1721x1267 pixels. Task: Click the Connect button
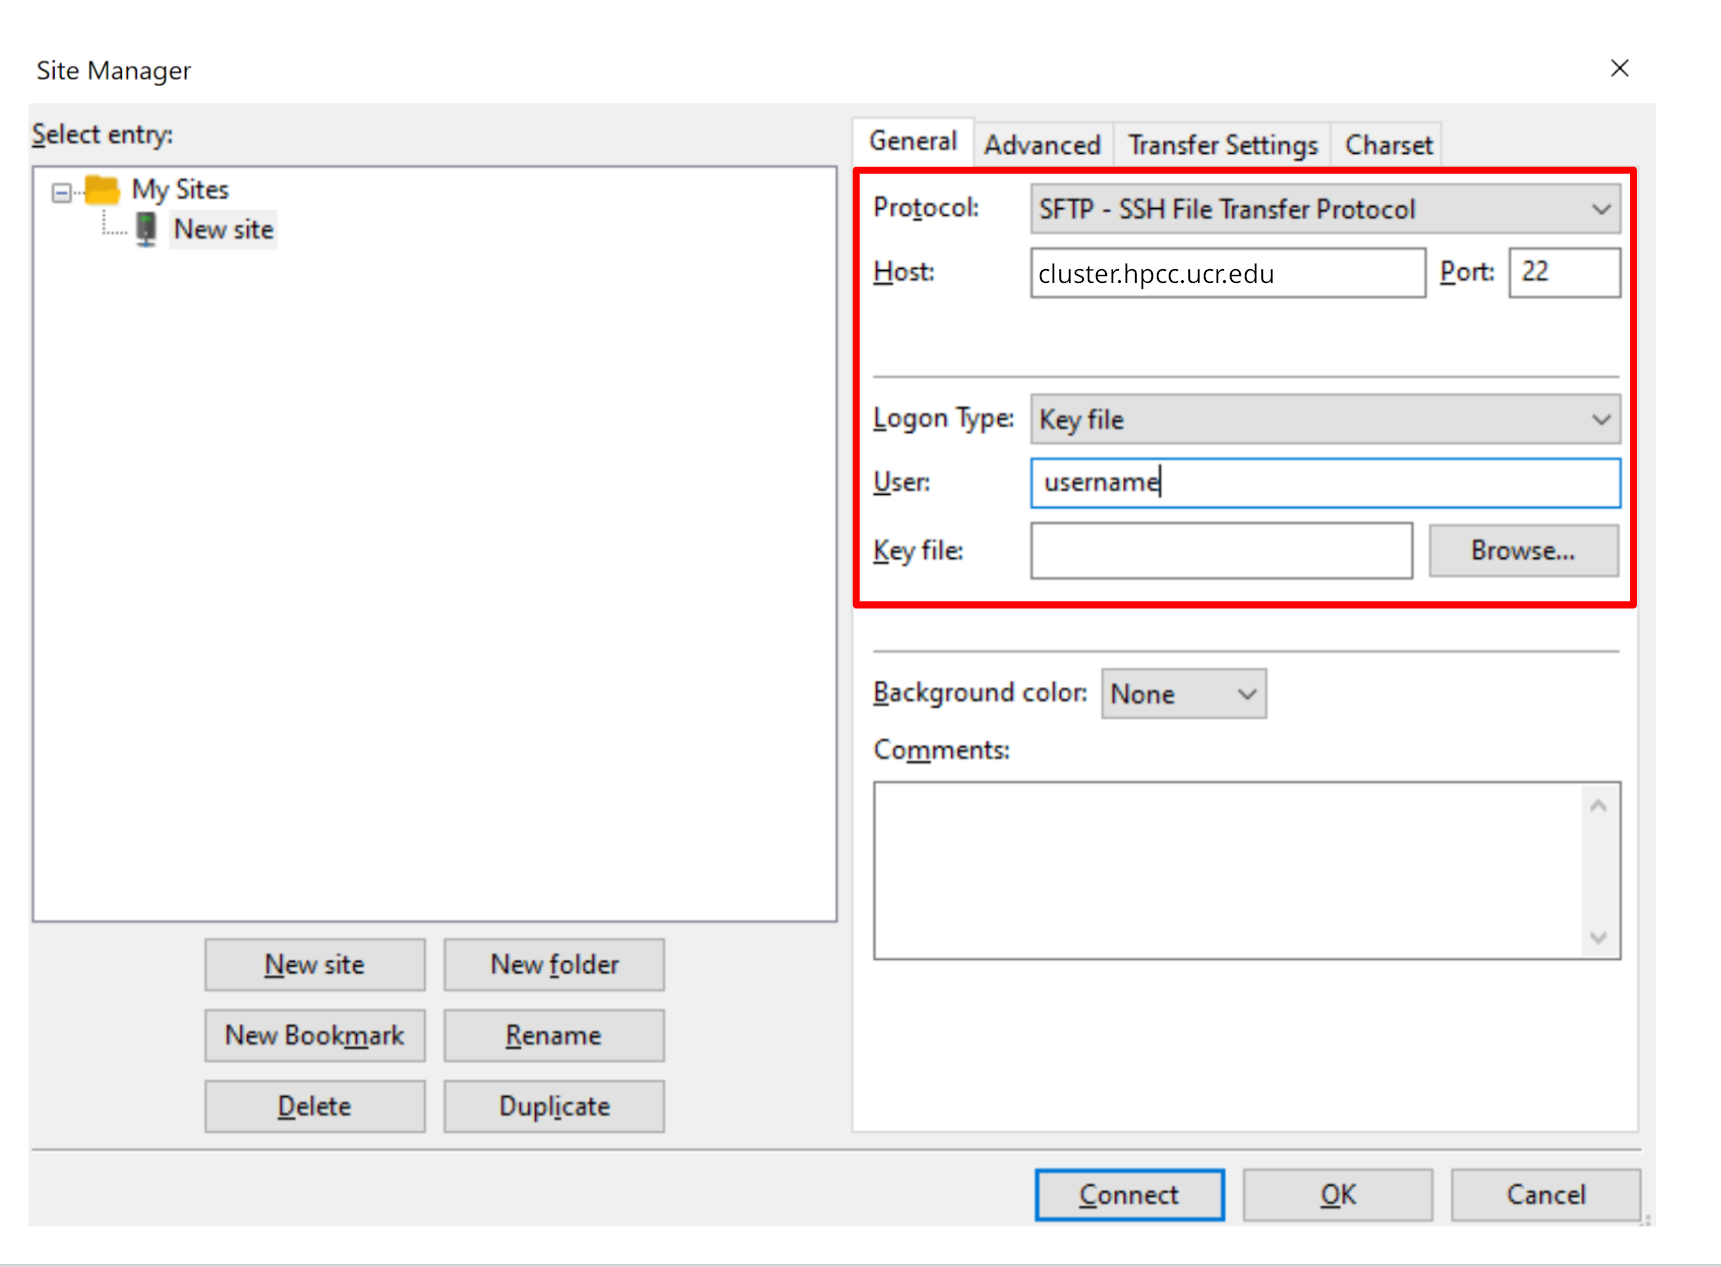[x=1129, y=1194]
